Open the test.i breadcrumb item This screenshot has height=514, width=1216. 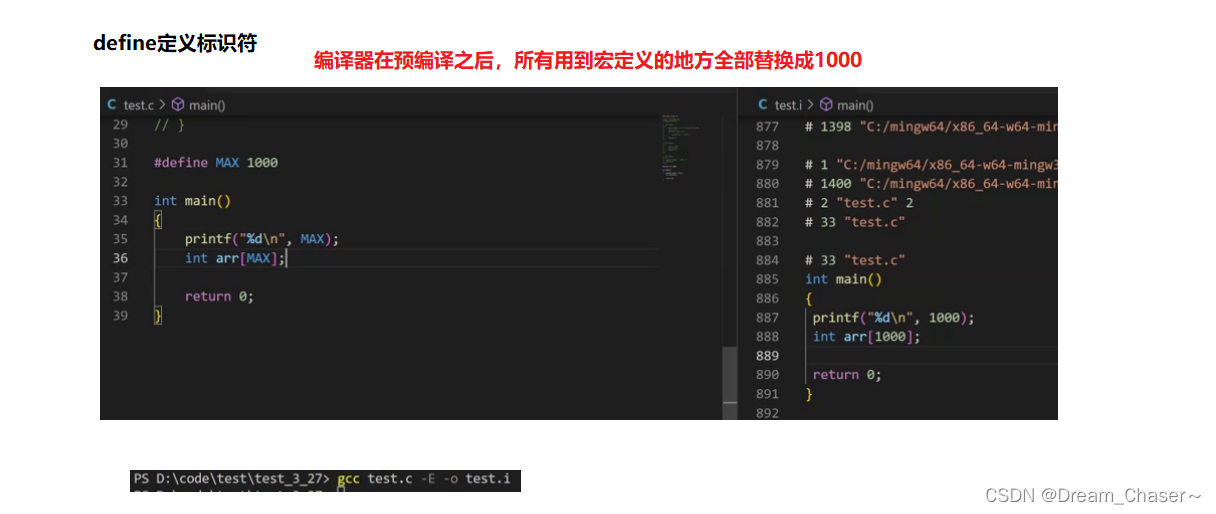[x=788, y=105]
